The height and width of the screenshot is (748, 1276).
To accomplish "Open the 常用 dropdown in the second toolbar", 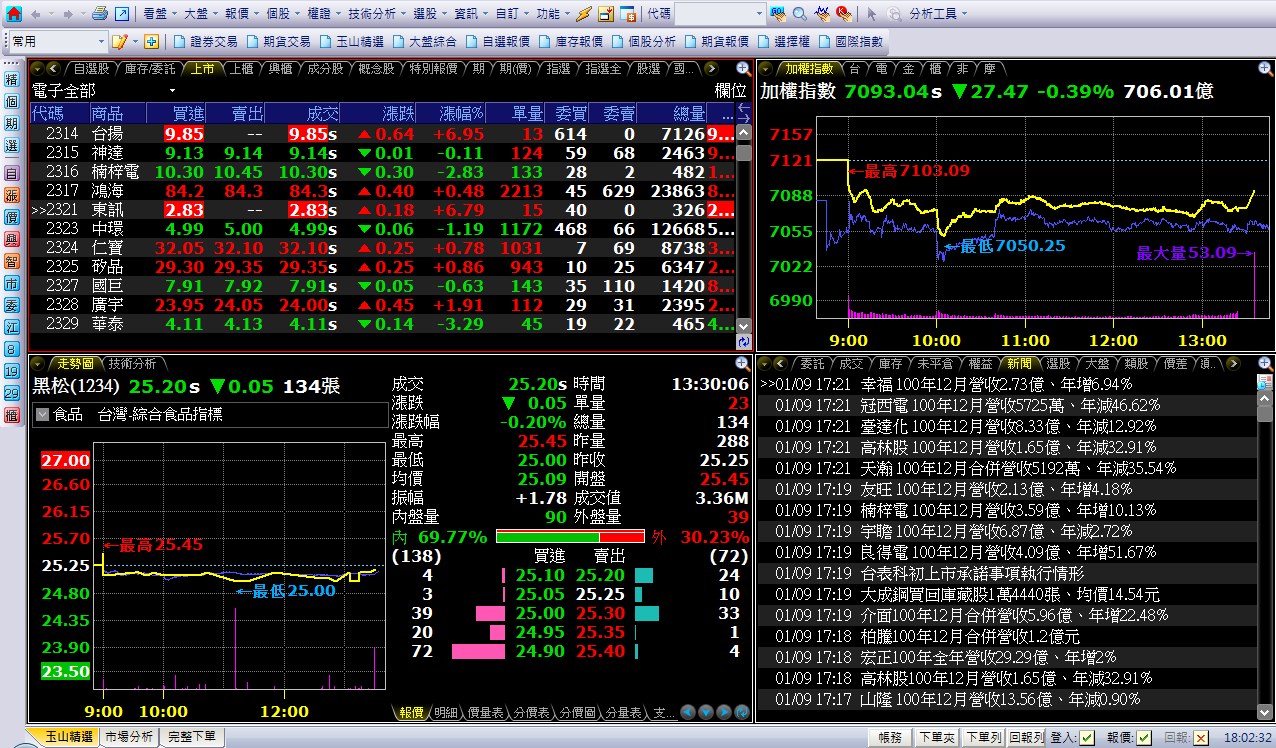I will [x=101, y=42].
